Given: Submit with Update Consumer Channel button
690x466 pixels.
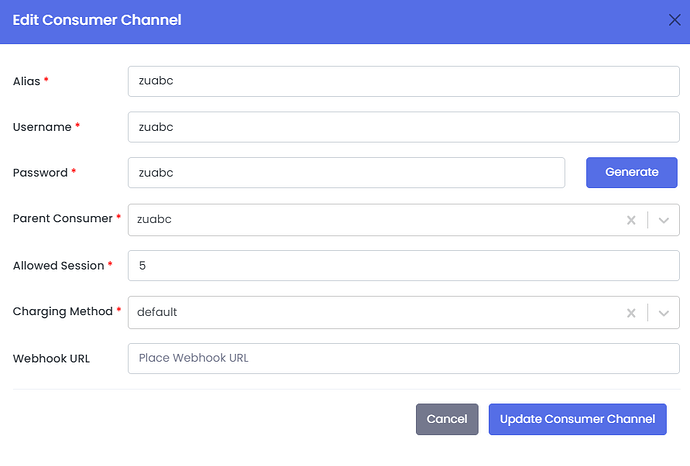Looking at the screenshot, I should tap(577, 419).
